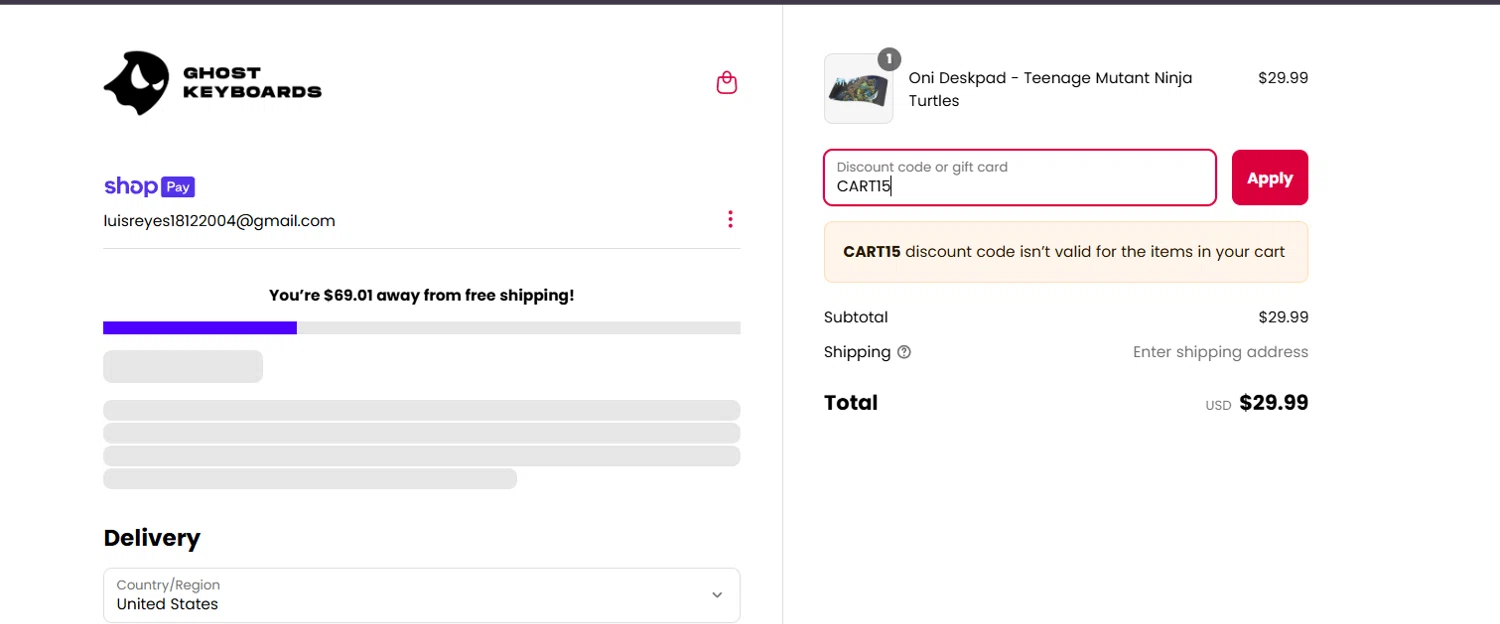Click the Subtotal label
1500x624 pixels.
click(x=856, y=318)
